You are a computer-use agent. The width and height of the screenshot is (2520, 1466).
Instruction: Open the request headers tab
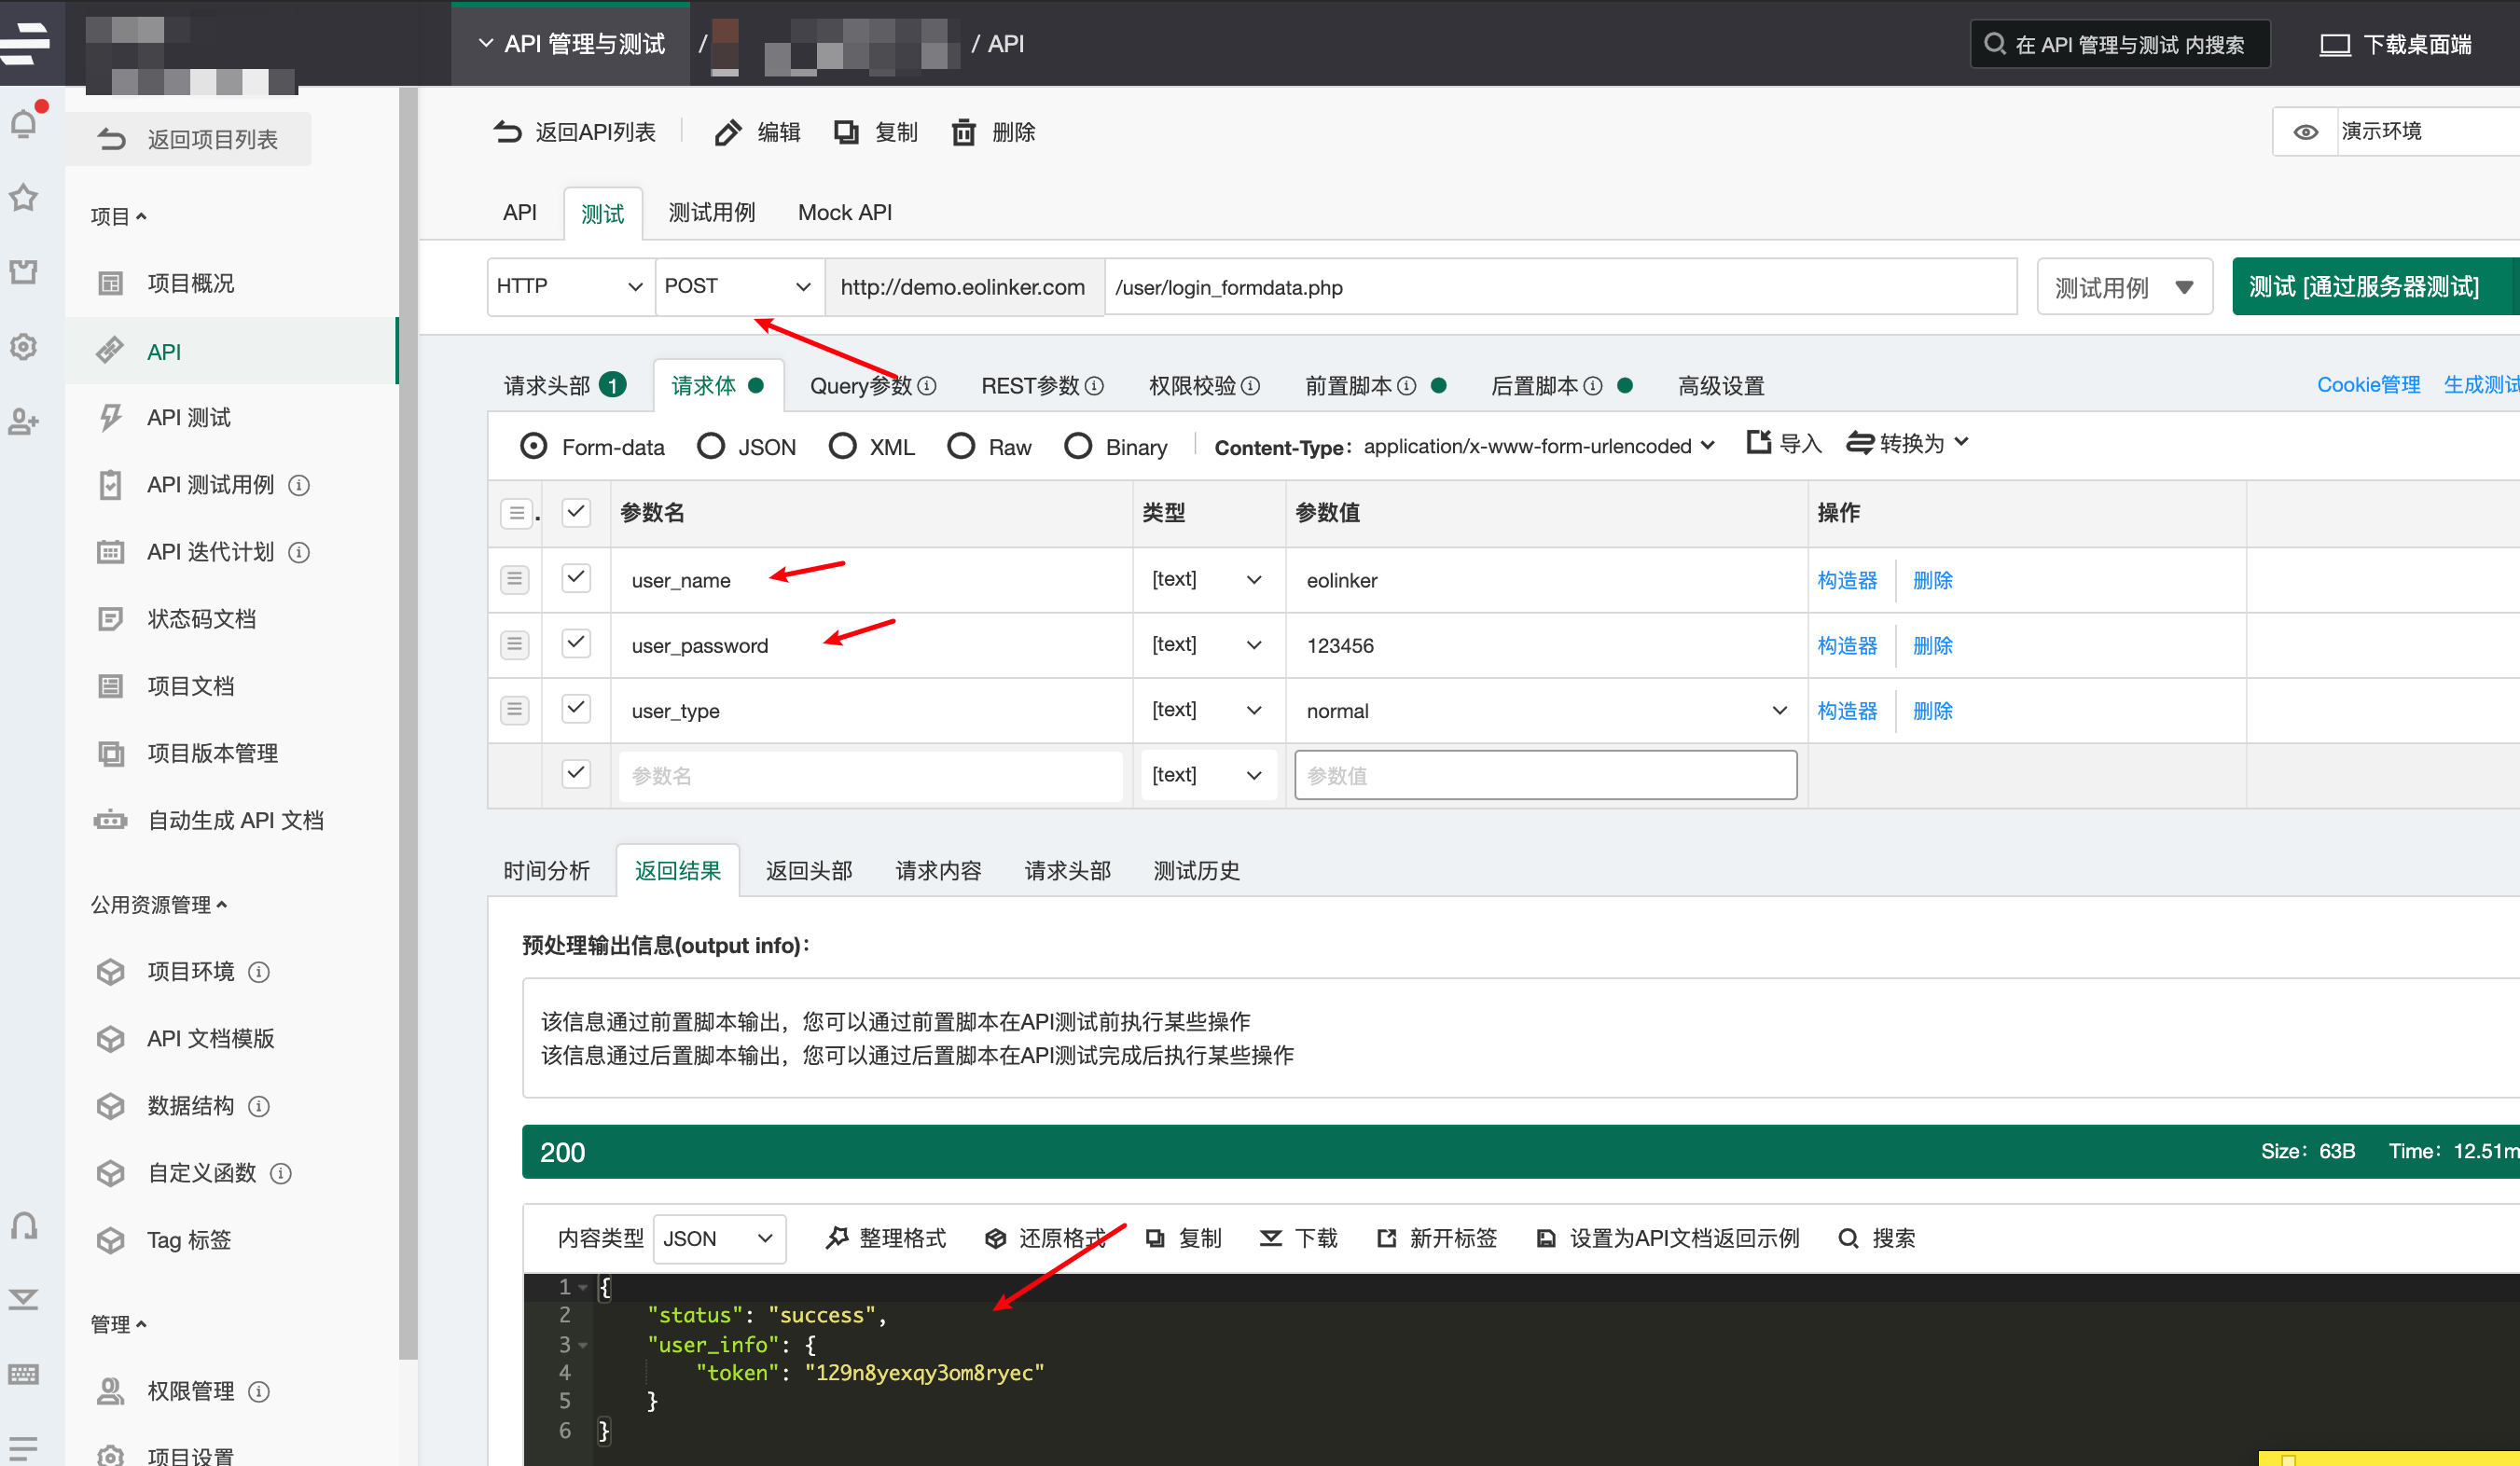coord(547,385)
